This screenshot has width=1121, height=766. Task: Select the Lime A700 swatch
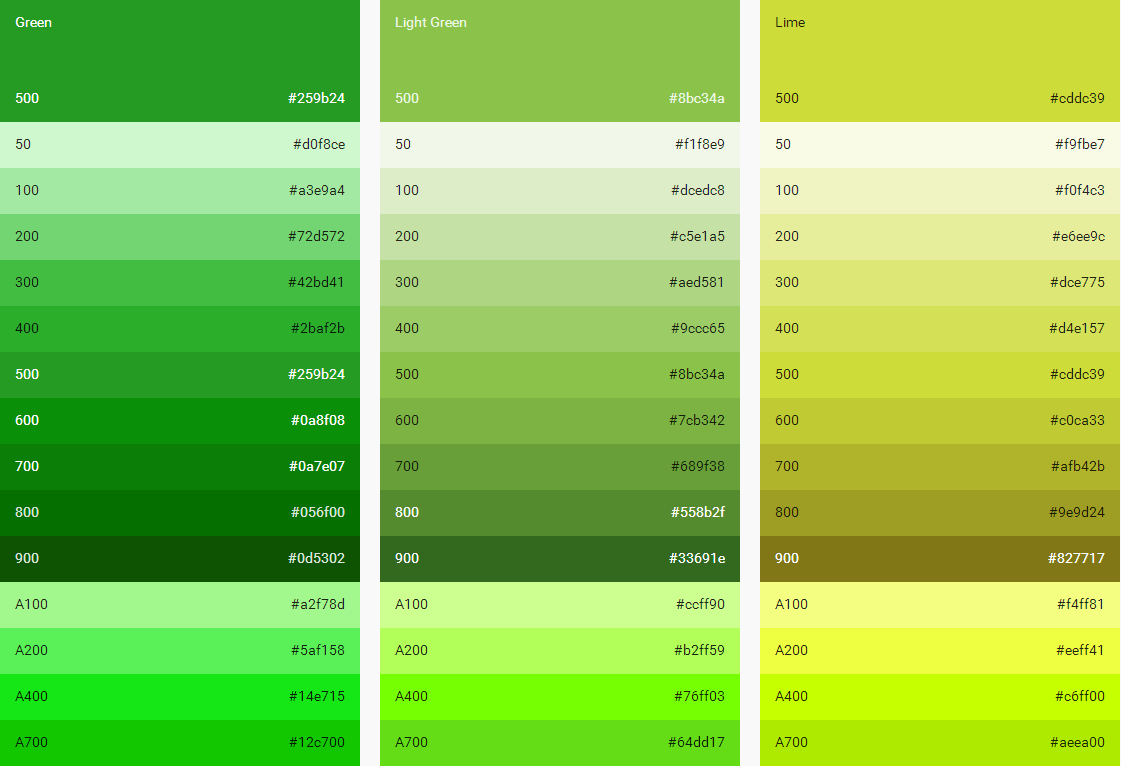coord(940,742)
